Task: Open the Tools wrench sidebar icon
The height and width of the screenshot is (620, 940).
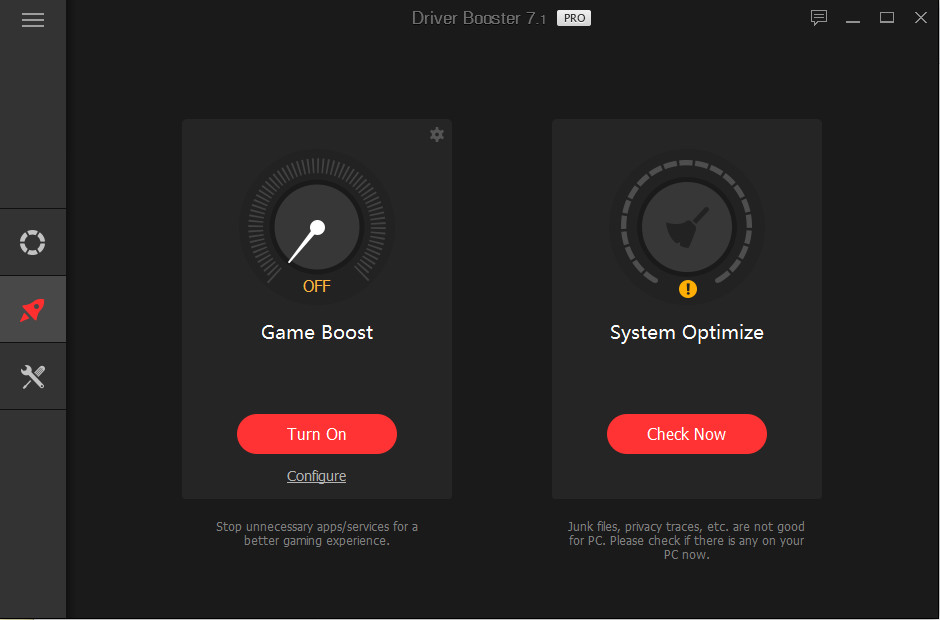Action: click(x=33, y=377)
